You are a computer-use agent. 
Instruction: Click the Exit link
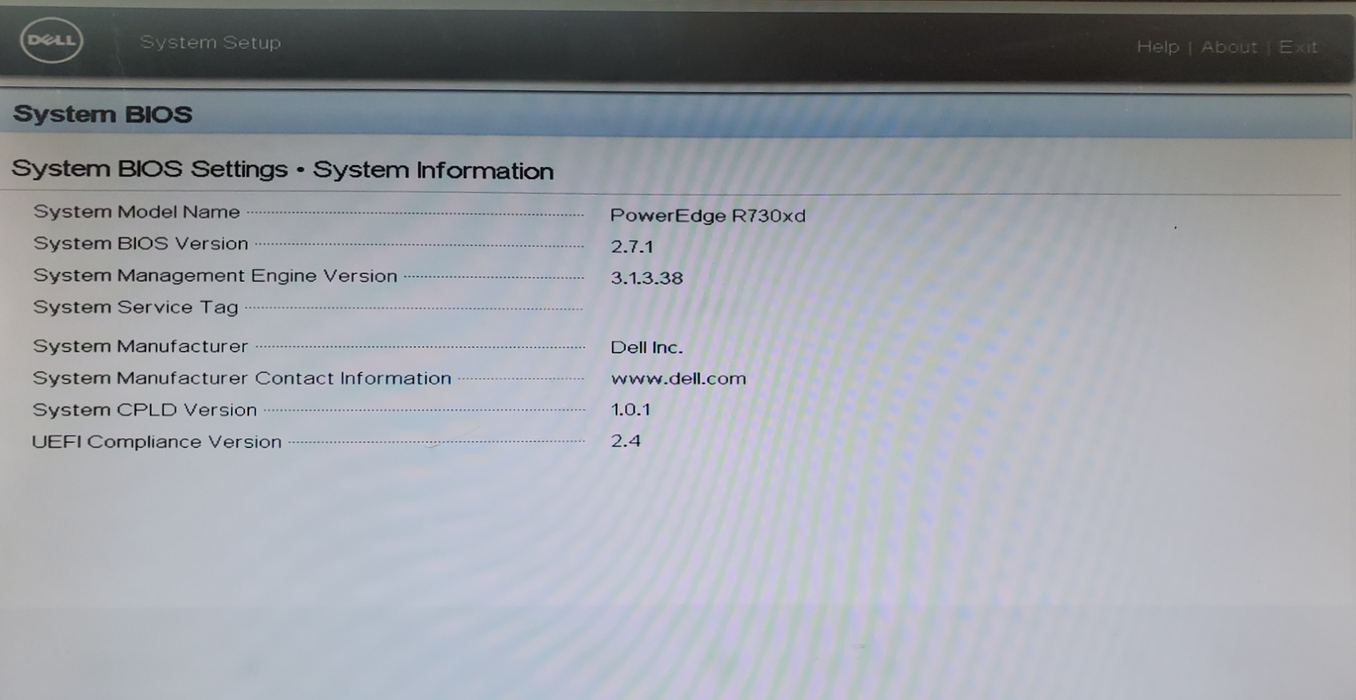pos(1298,47)
